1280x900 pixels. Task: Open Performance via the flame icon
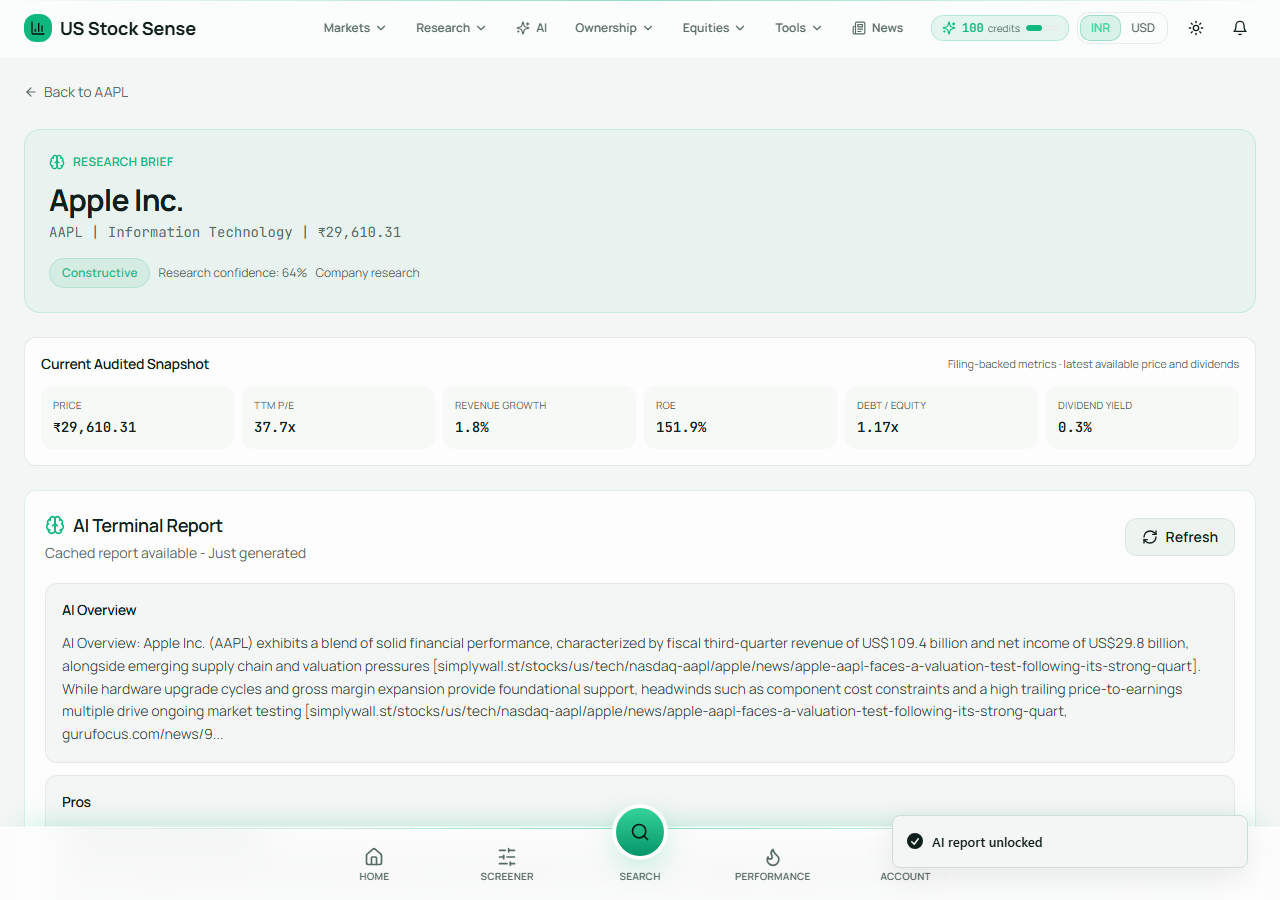click(x=773, y=856)
